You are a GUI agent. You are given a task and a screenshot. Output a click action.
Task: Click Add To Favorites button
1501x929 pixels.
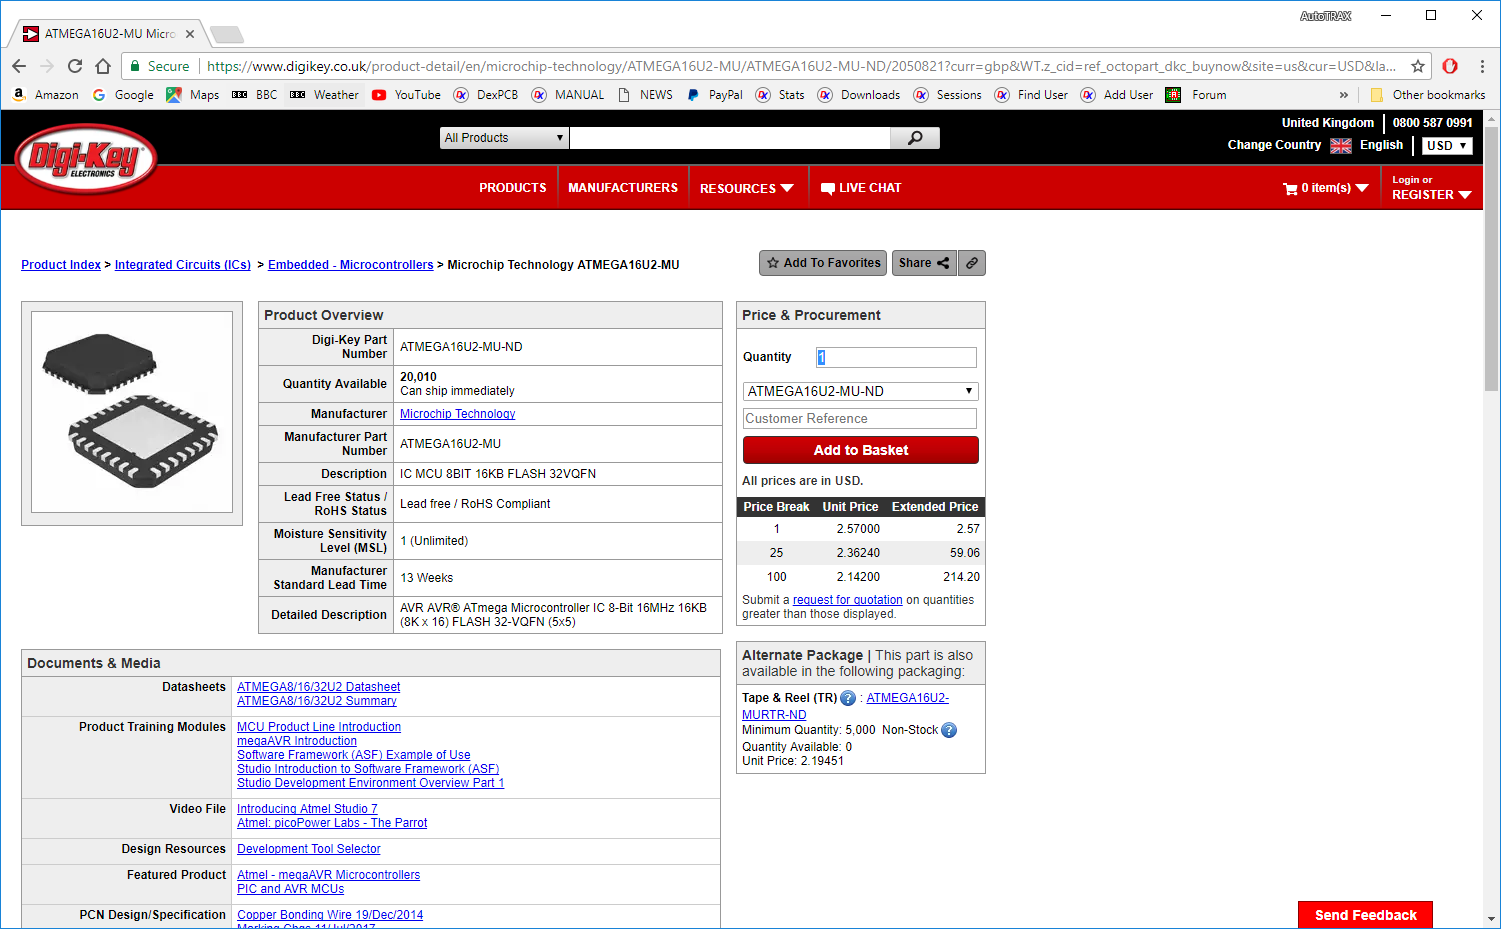pyautogui.click(x=823, y=263)
